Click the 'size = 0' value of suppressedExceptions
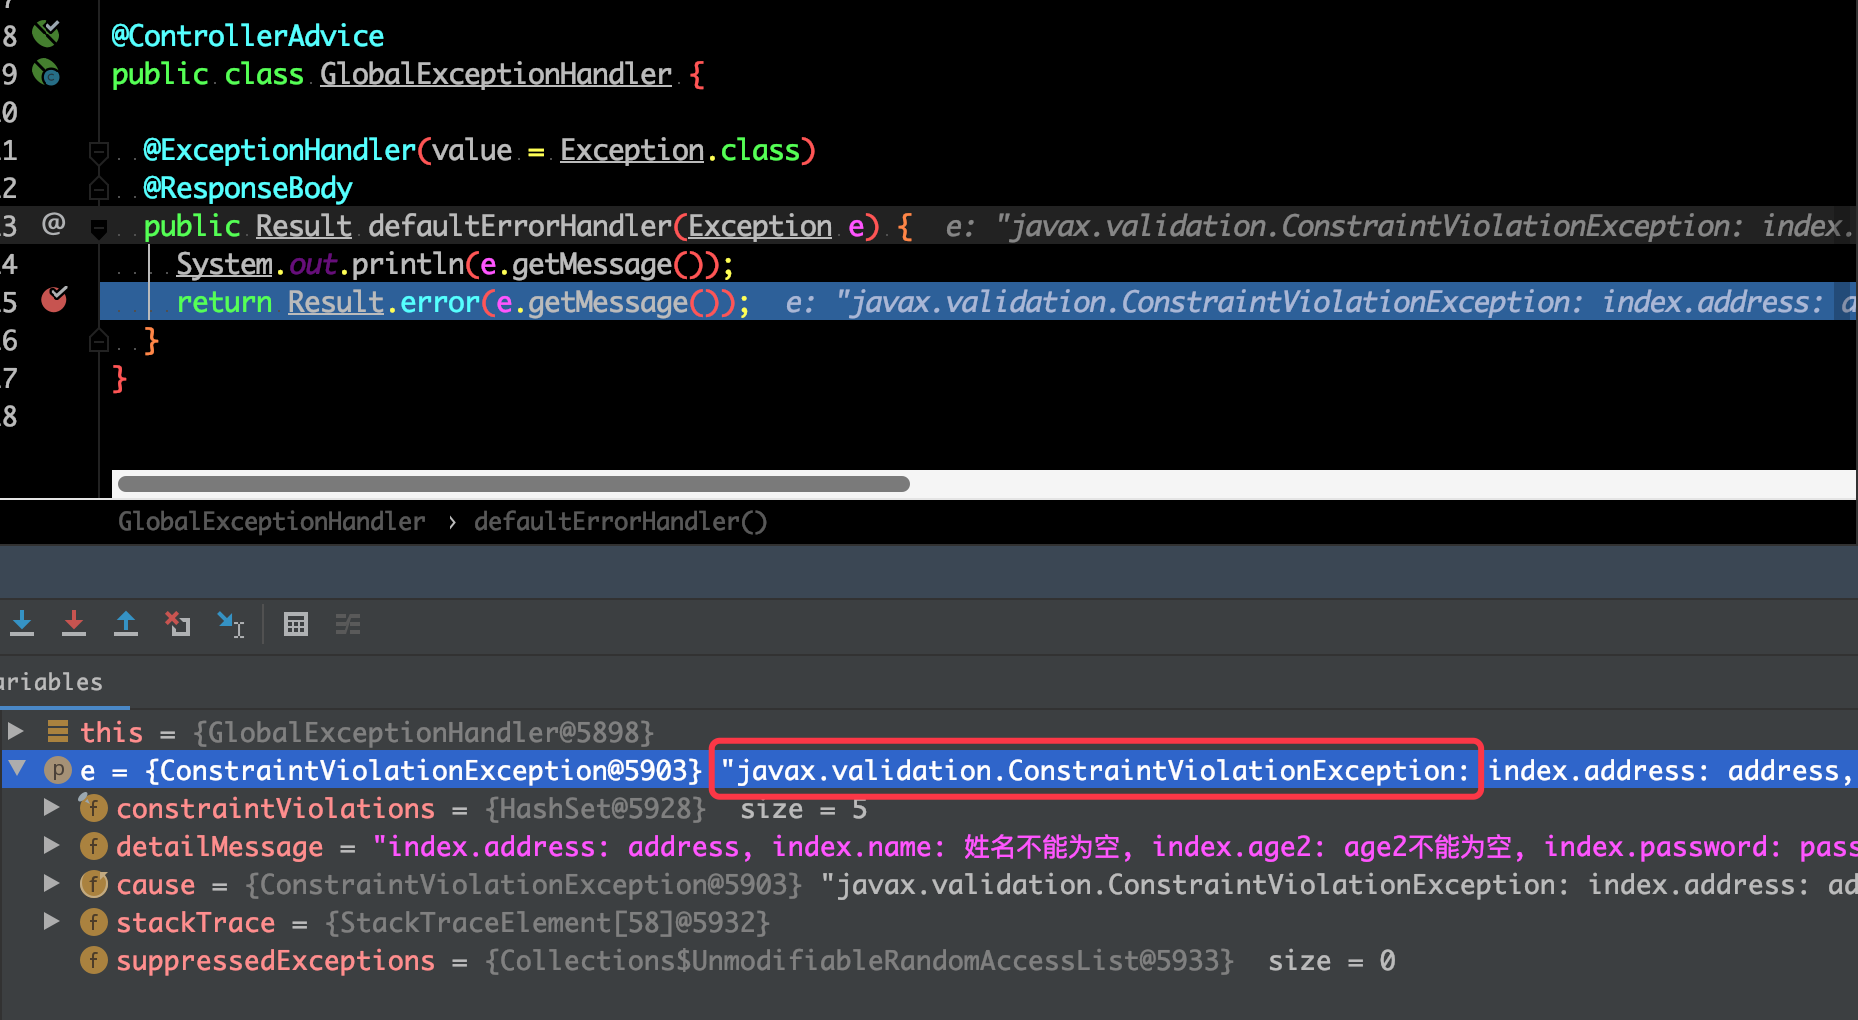Viewport: 1858px width, 1020px height. 1332,961
